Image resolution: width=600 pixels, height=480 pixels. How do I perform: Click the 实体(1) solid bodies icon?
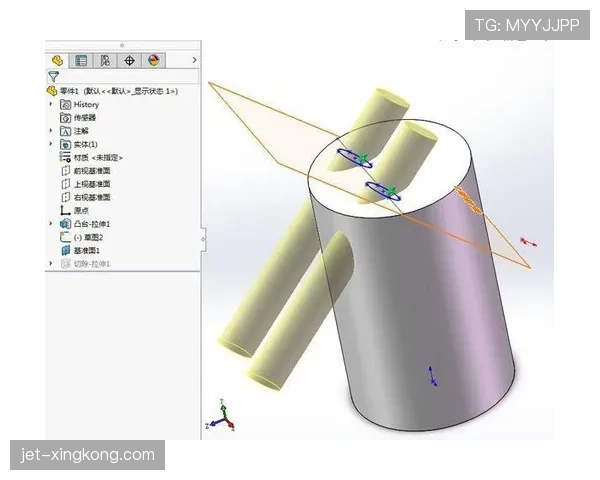click(x=65, y=144)
